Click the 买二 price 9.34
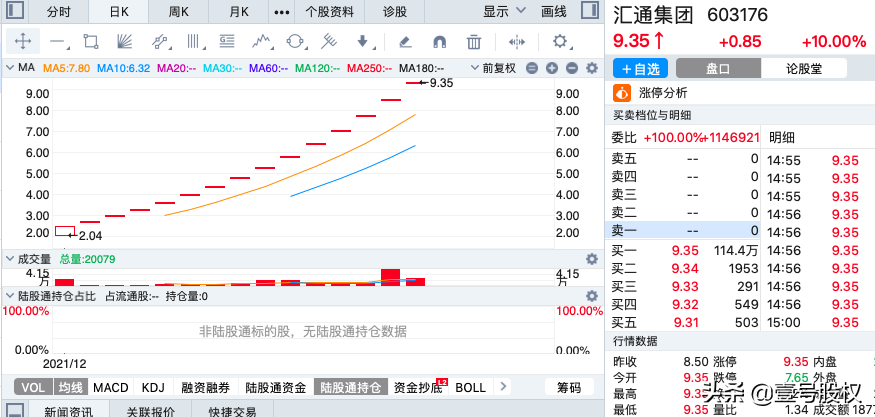Image resolution: width=875 pixels, height=417 pixels. 685,269
